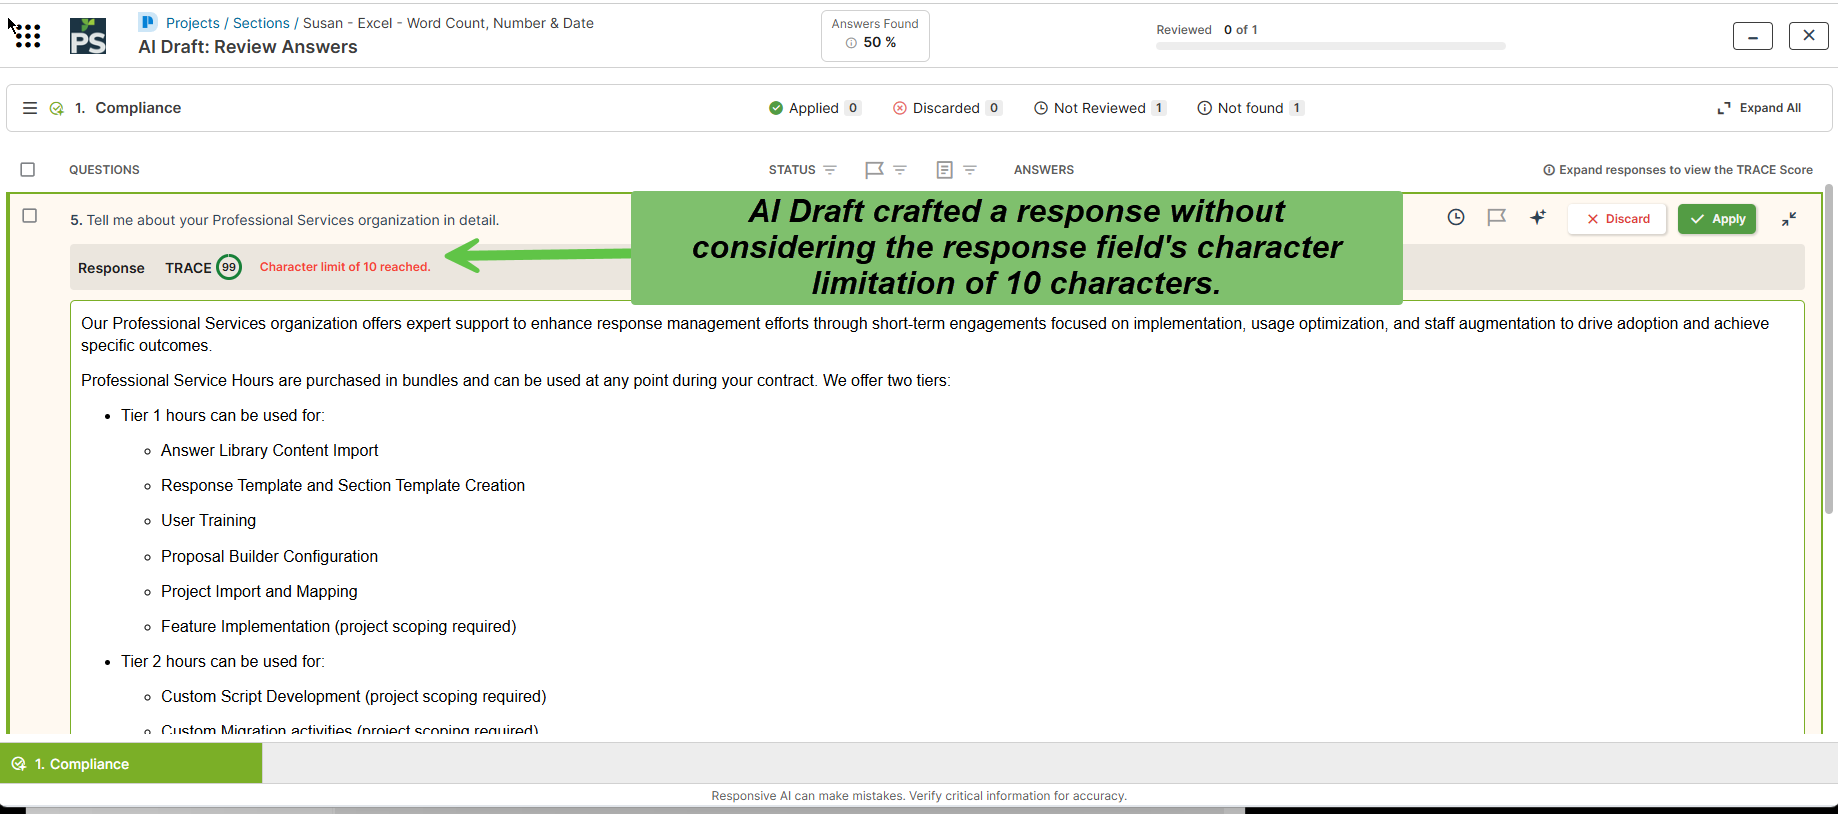Click the ANSWERS column header

(x=1044, y=170)
